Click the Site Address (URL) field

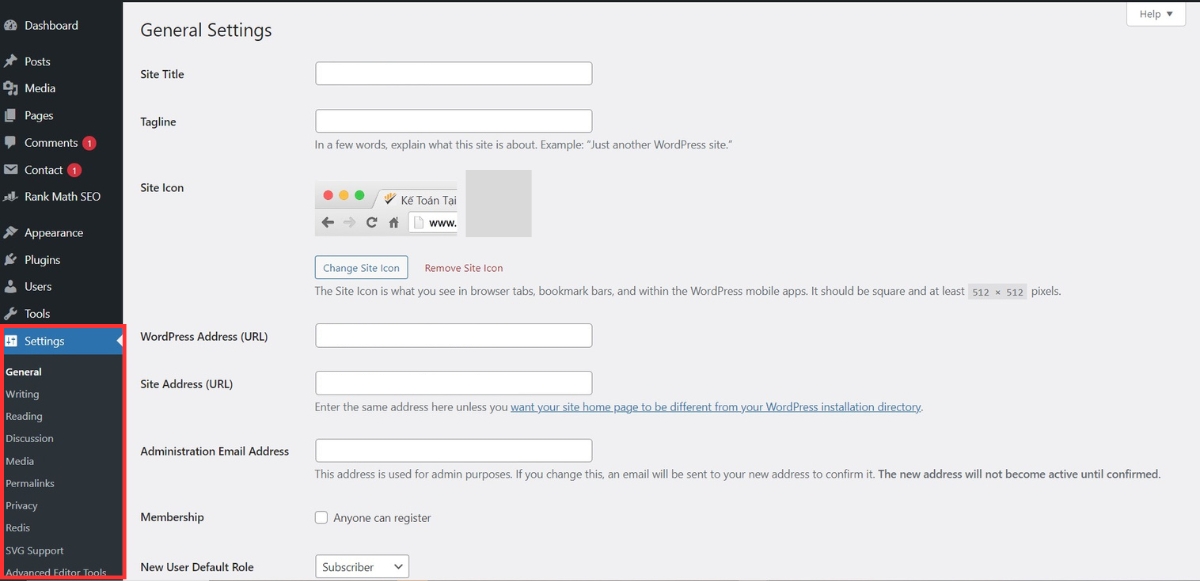pos(454,383)
